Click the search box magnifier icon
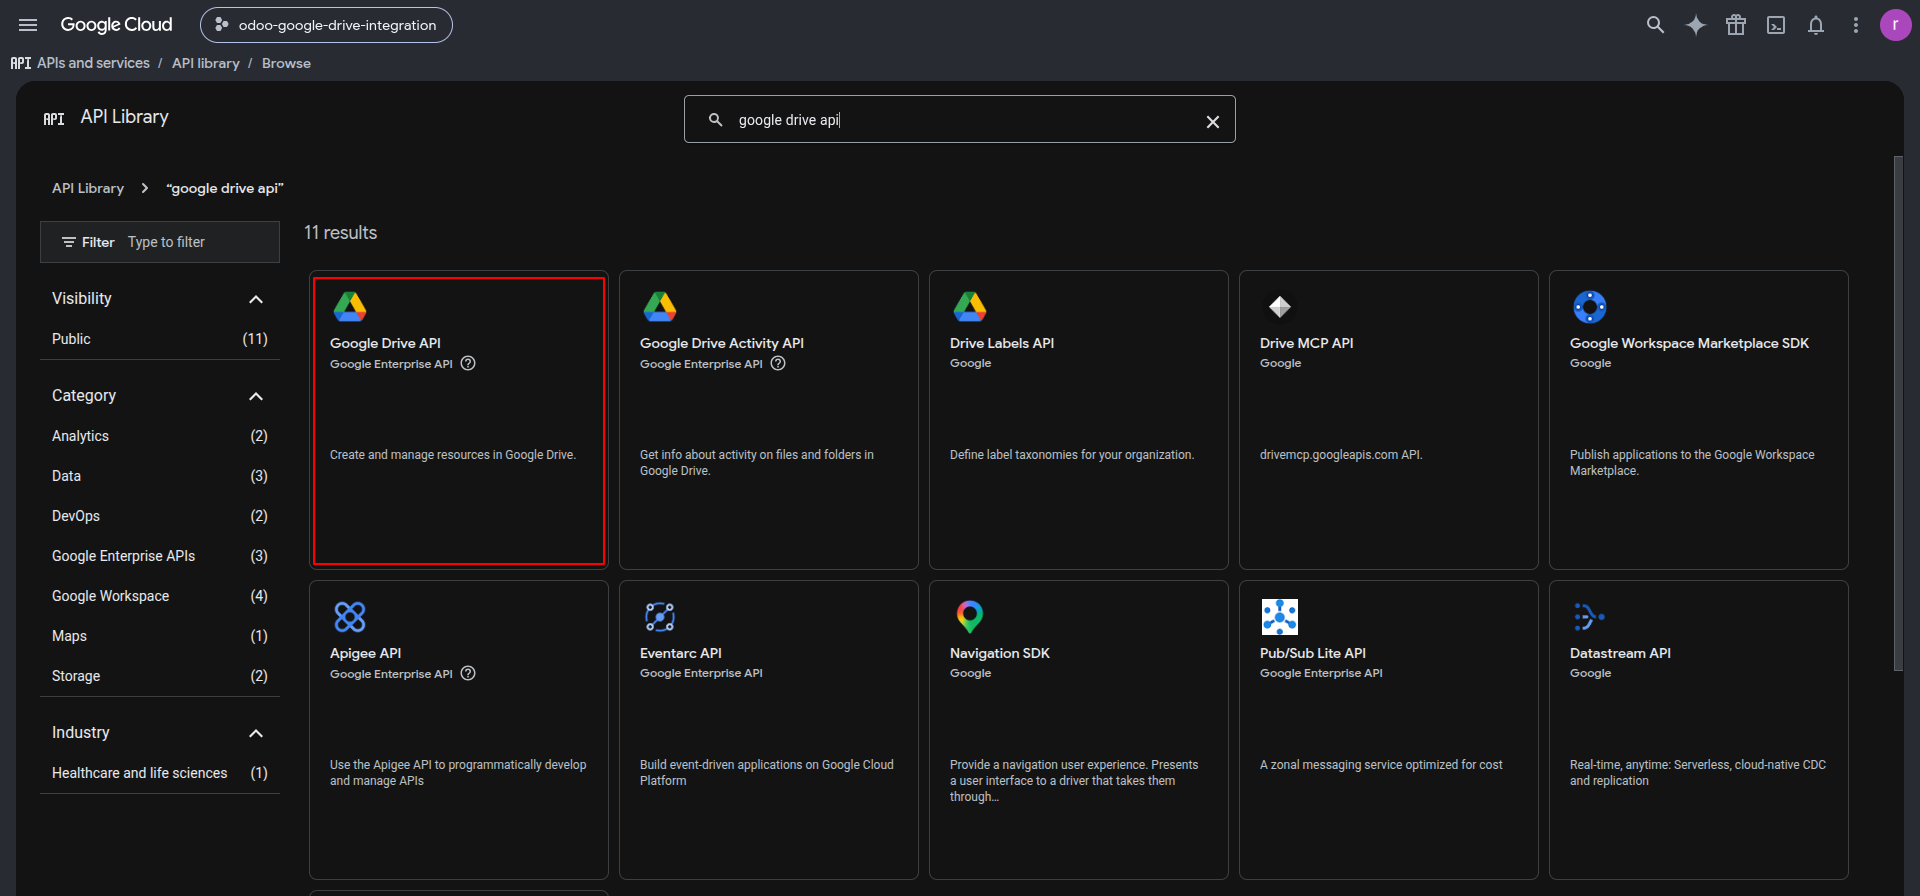The image size is (1920, 896). (715, 120)
